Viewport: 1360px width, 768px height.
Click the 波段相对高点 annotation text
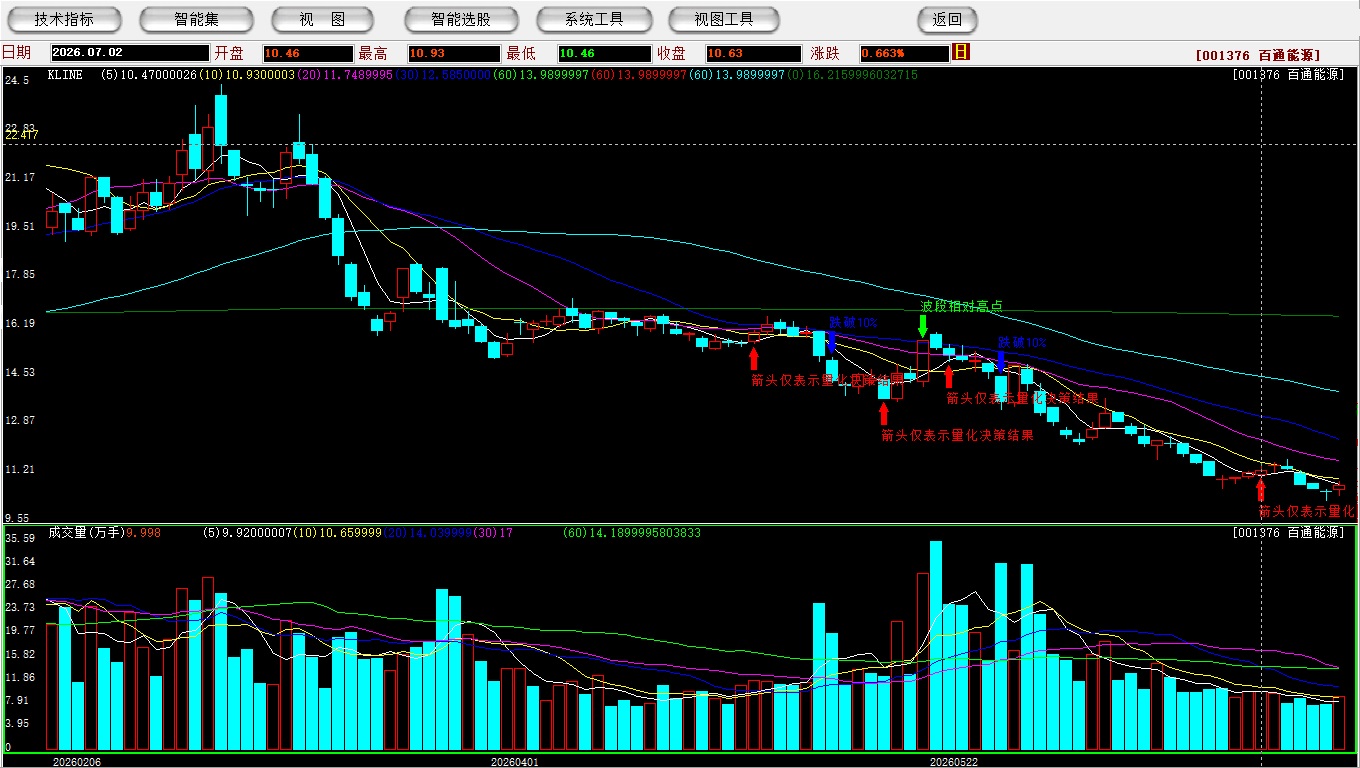pyautogui.click(x=961, y=306)
